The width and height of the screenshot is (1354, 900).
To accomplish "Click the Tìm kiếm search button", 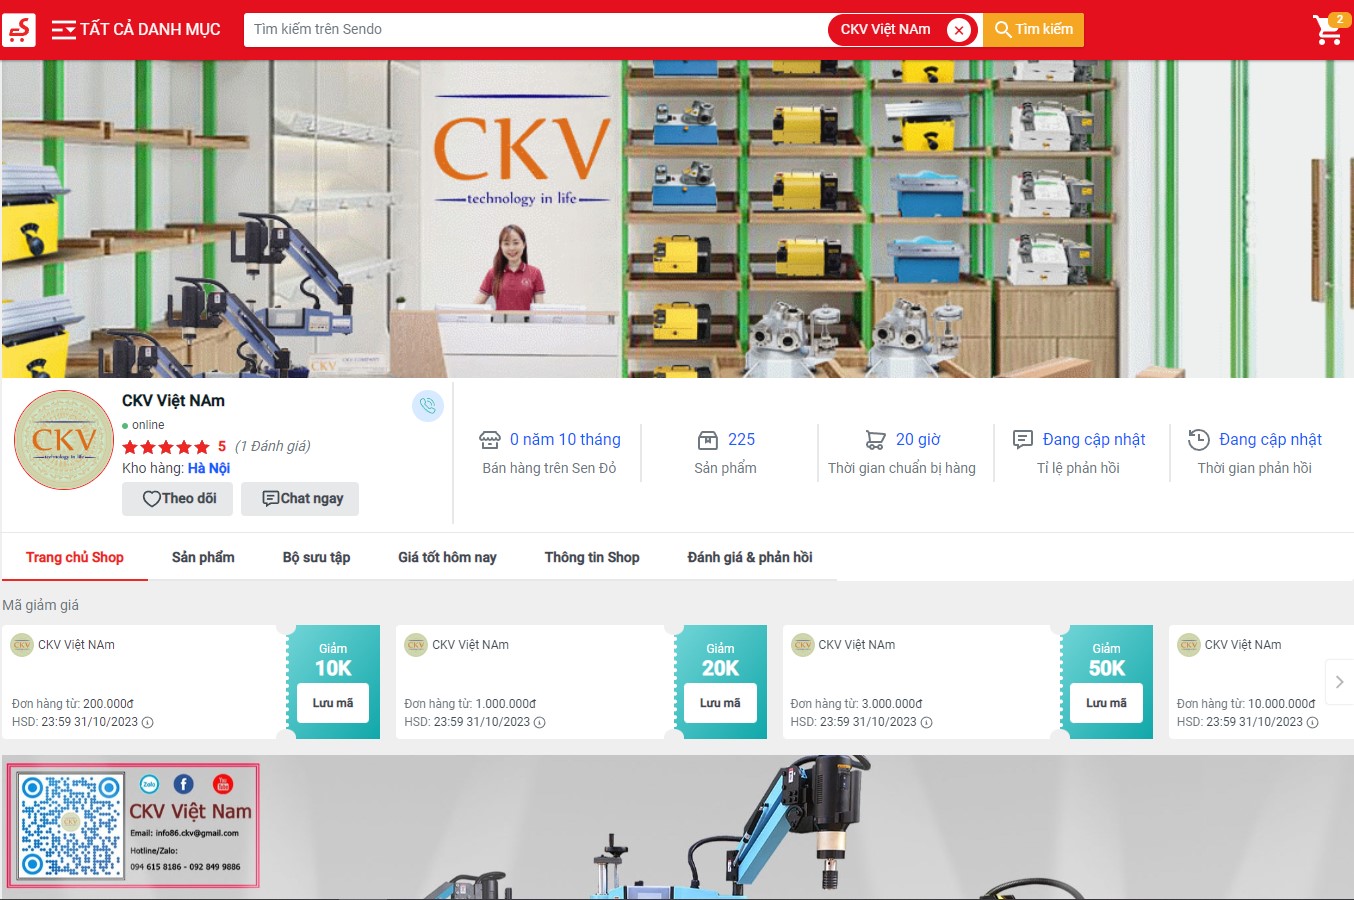I will 1033,30.
